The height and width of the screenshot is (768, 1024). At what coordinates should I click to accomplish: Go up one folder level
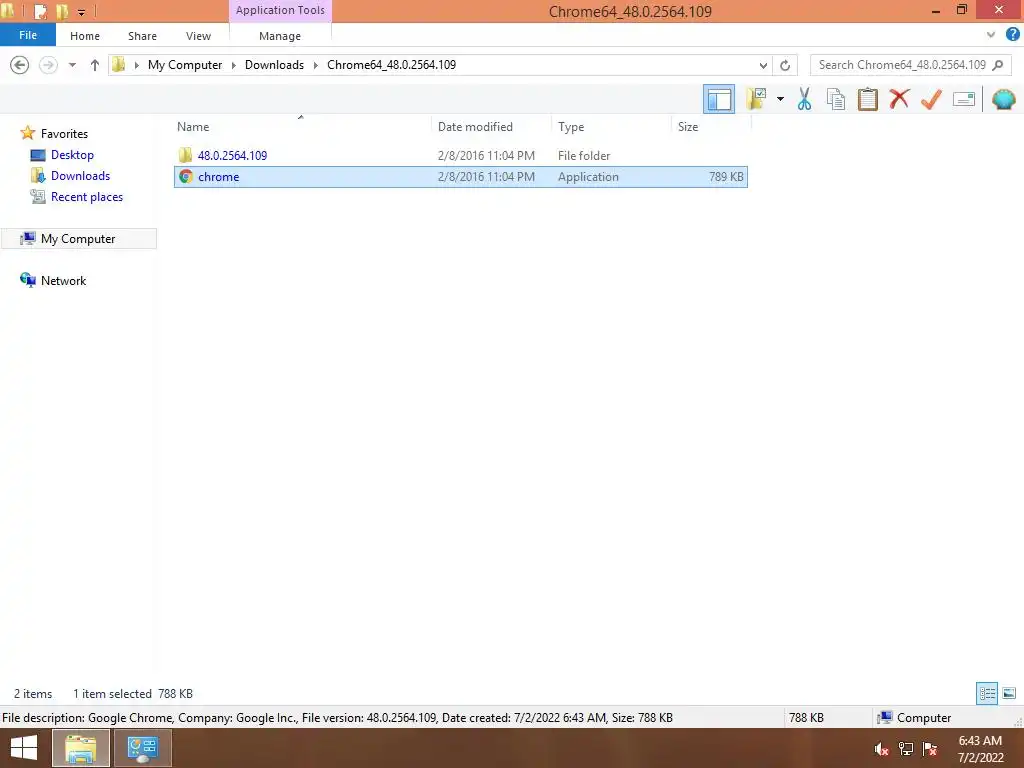pyautogui.click(x=95, y=65)
